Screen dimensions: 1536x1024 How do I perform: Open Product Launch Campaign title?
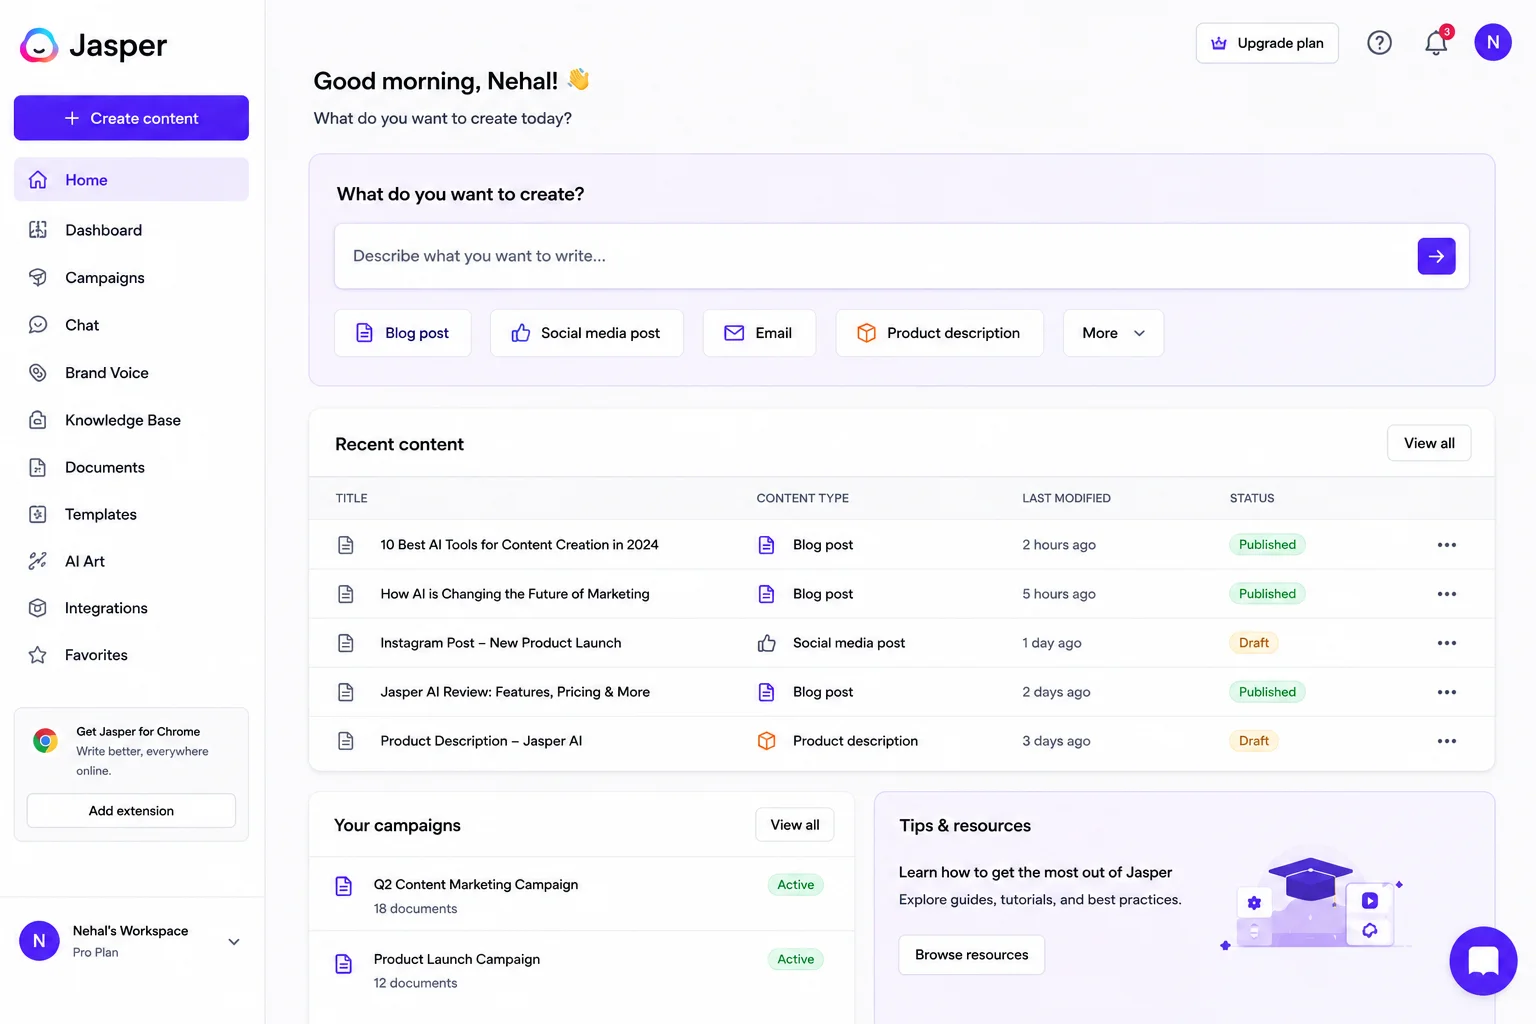coord(457,959)
